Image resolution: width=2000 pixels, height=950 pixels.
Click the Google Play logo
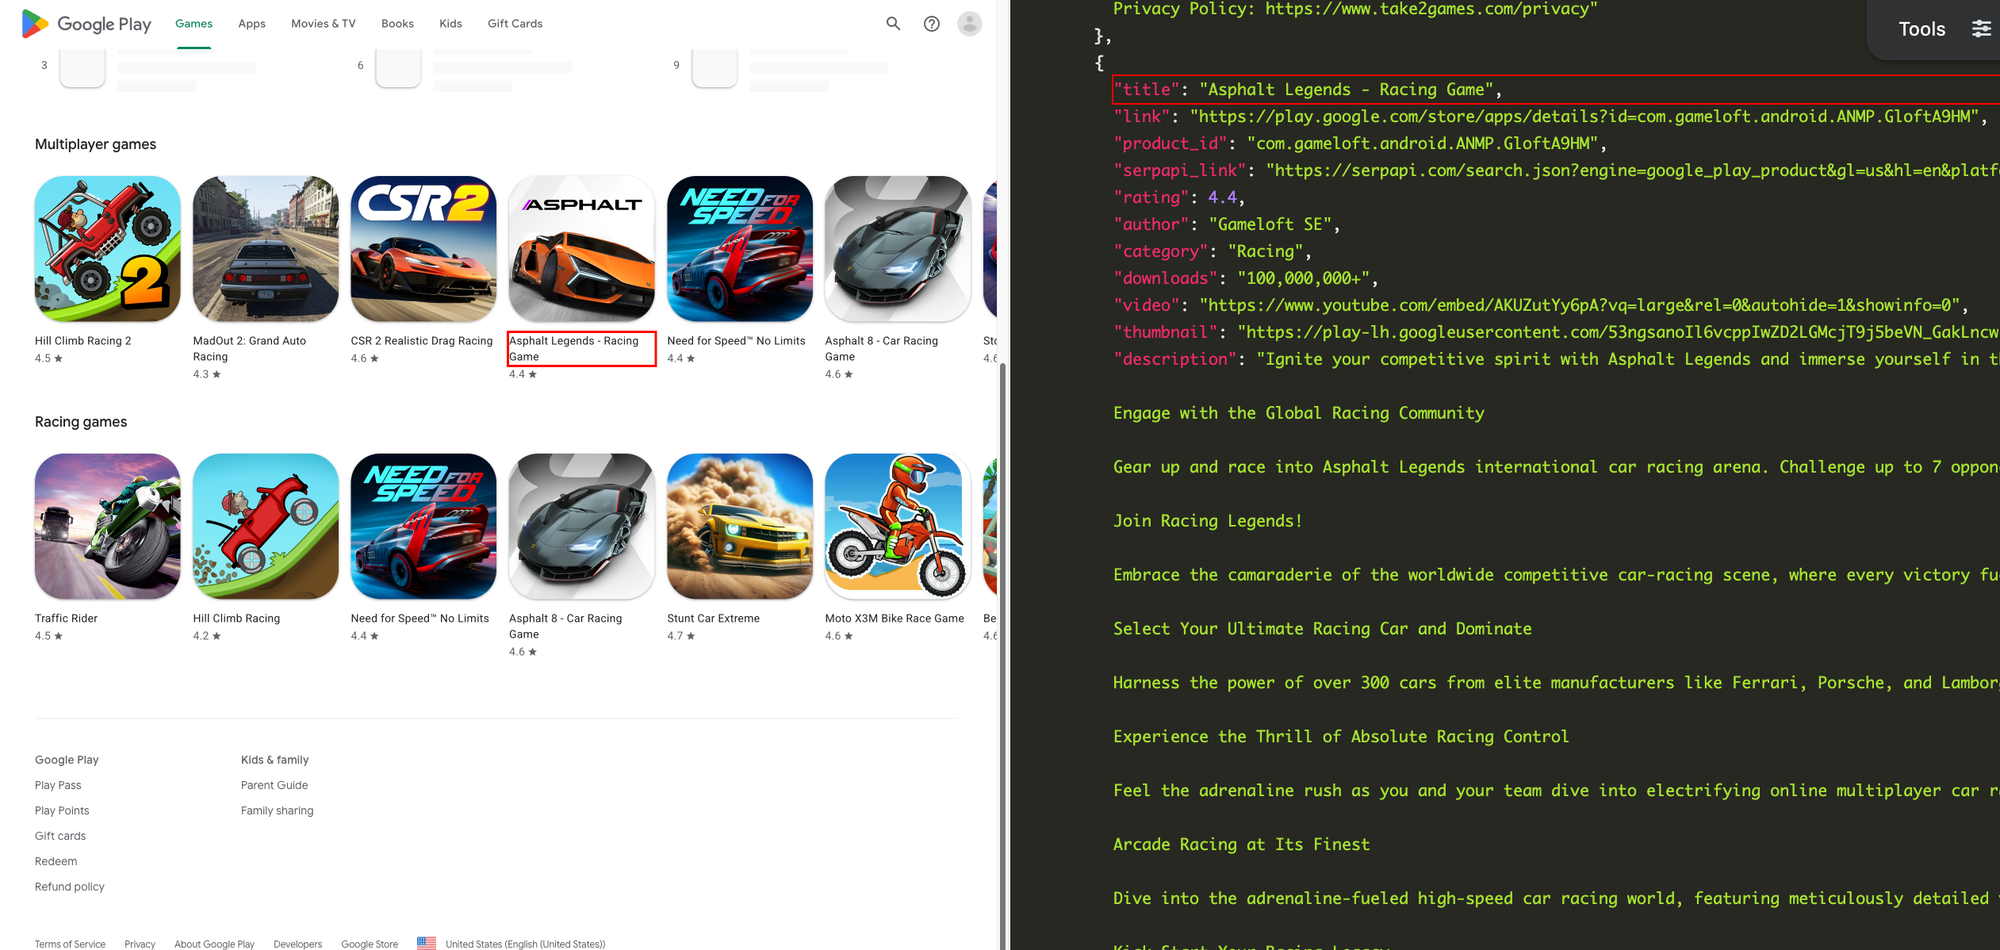click(87, 23)
